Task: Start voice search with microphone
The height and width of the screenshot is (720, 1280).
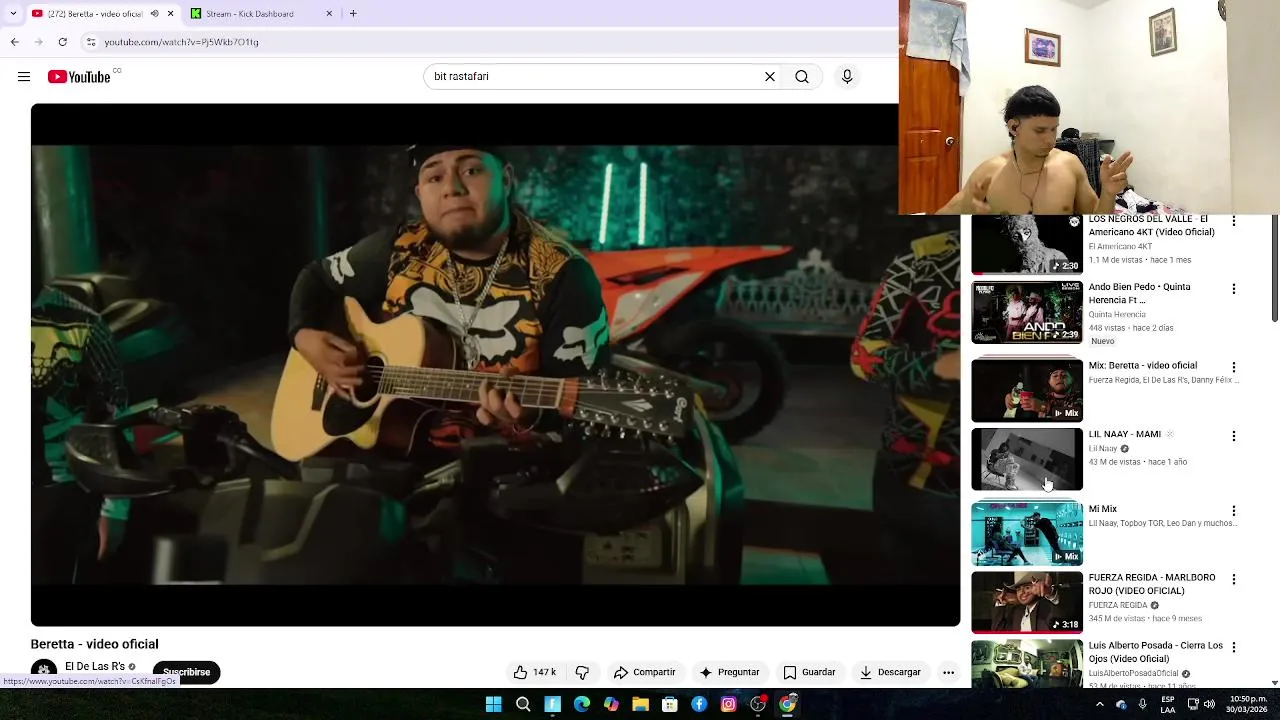Action: (847, 77)
